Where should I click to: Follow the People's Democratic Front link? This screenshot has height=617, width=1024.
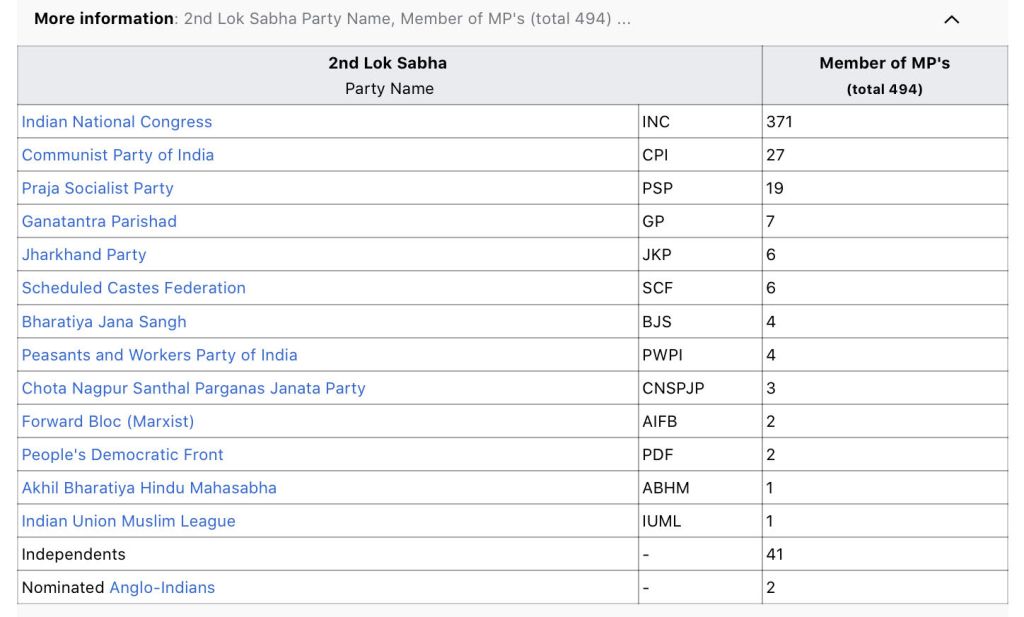coord(123,455)
